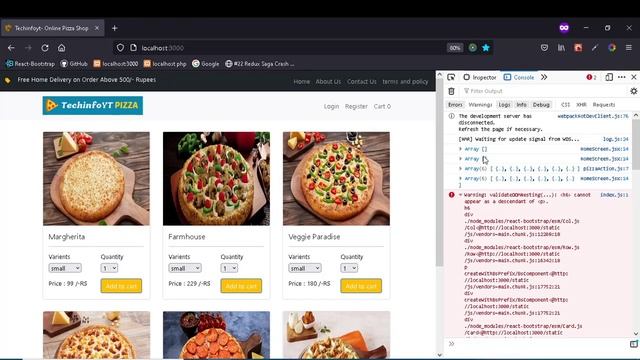The height and width of the screenshot is (360, 640).
Task: Add Farmhouse to cart
Action: [241, 286]
